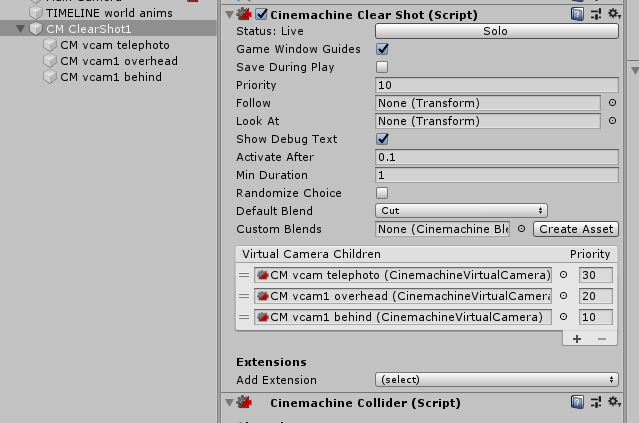The height and width of the screenshot is (423, 639).
Task: Click the Solo button
Action: point(497,31)
